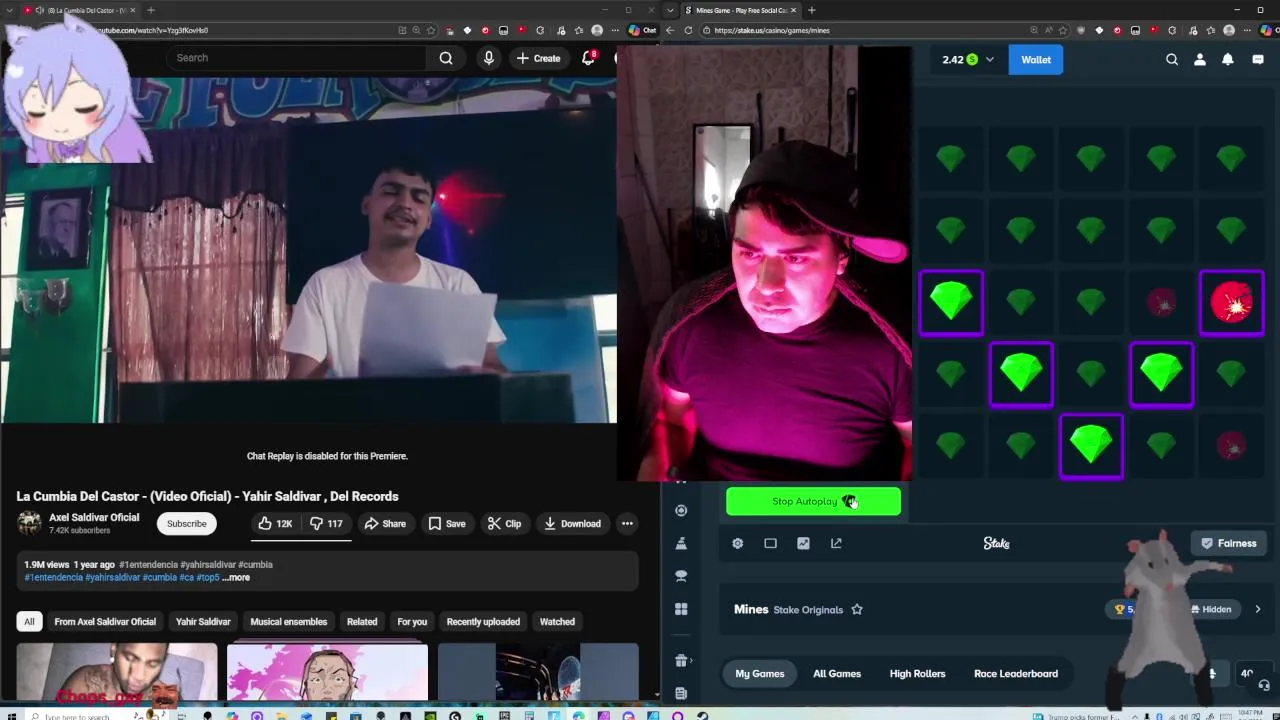Open the pink cartoon thumbnail in recommendations
Screen dimensions: 1280x720
point(327,672)
